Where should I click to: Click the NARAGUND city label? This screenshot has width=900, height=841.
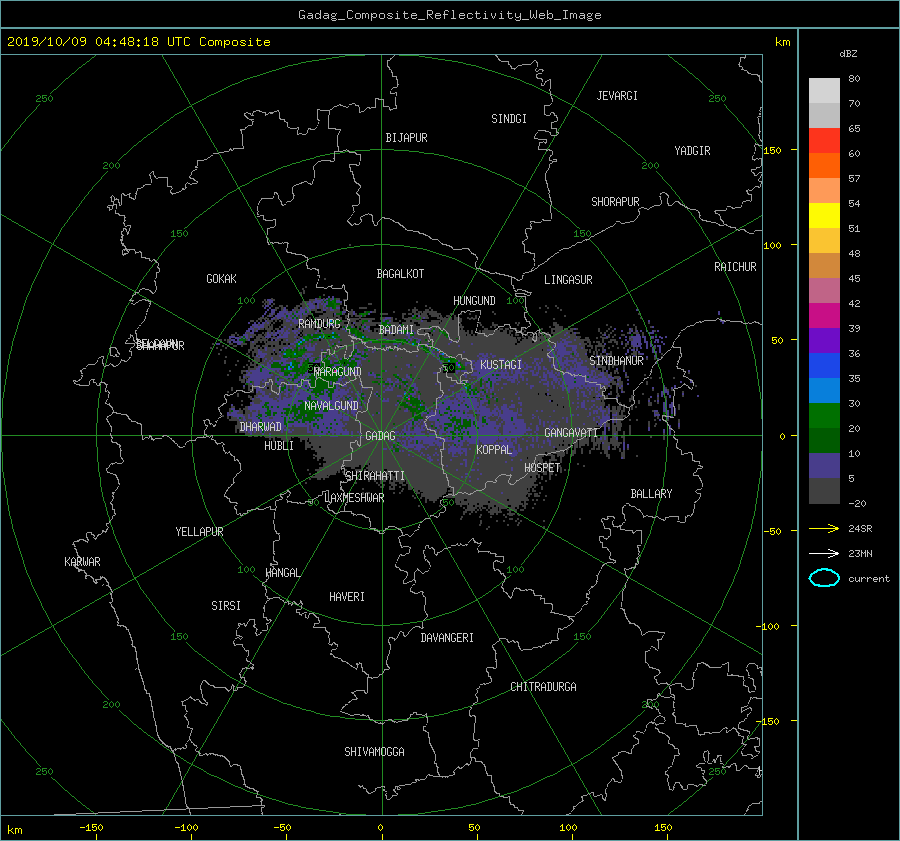(338, 372)
